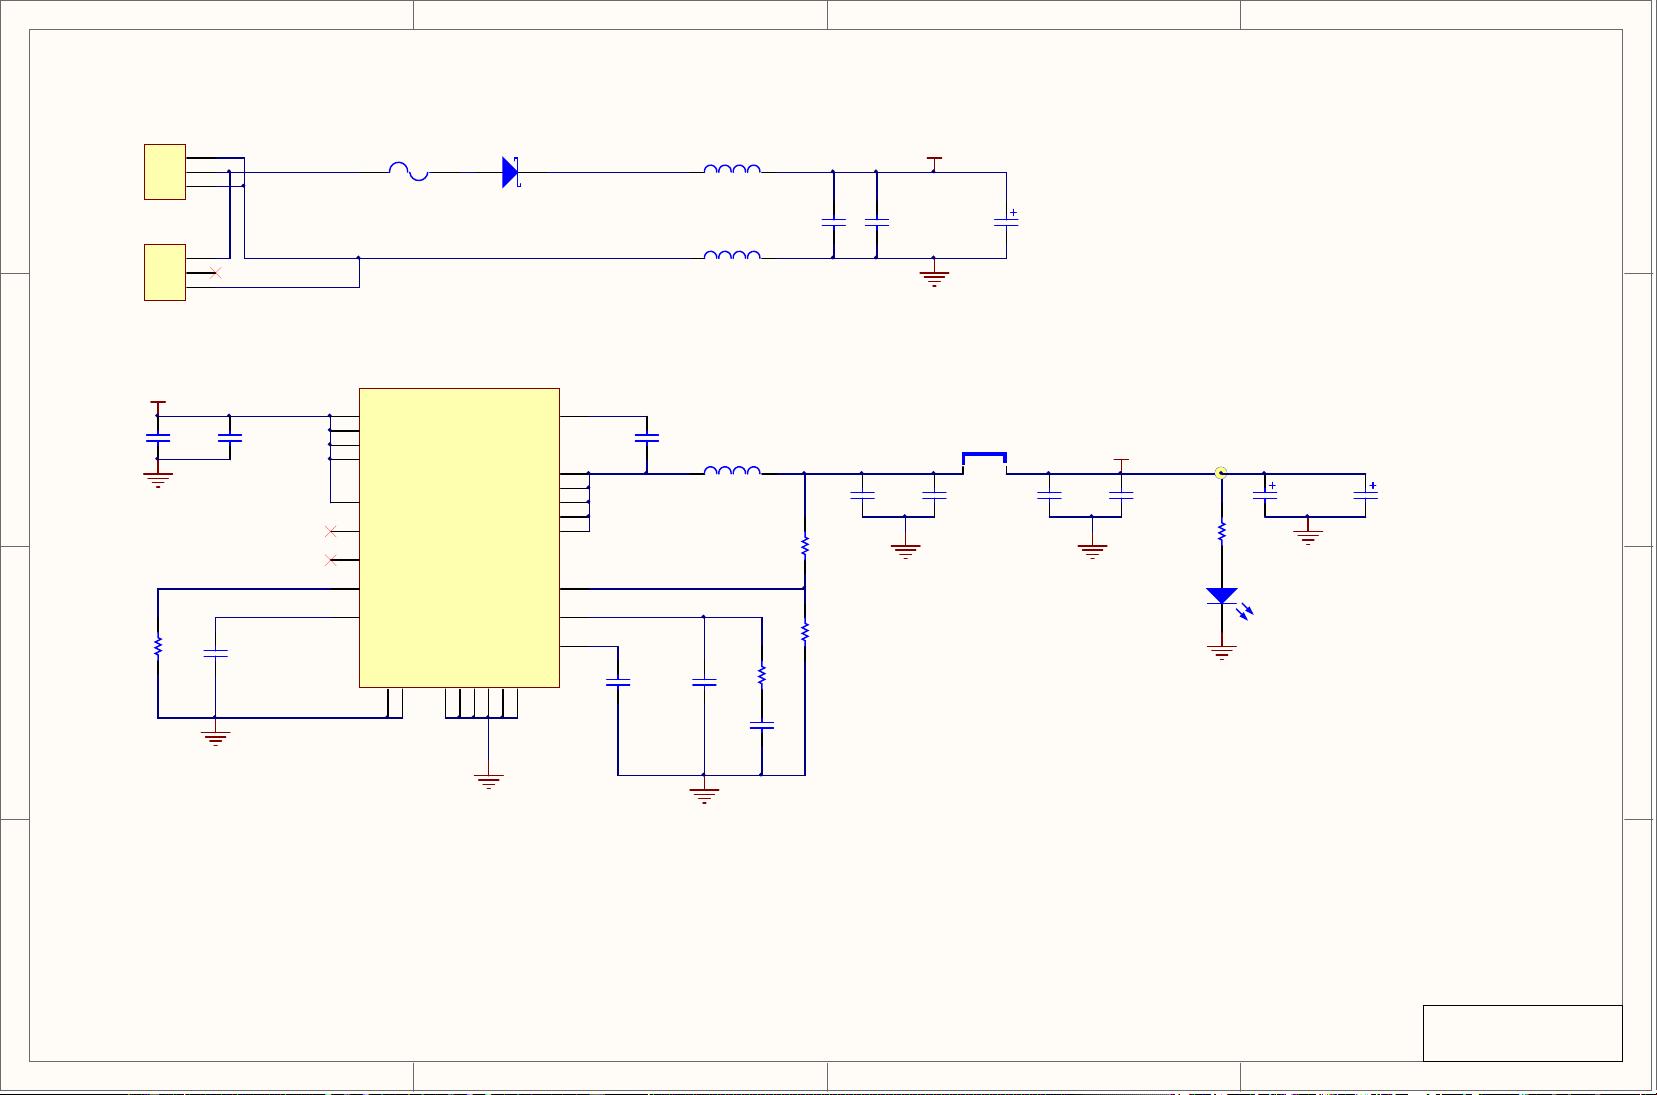
Task: Select the lower yellow connector block
Action: click(164, 273)
